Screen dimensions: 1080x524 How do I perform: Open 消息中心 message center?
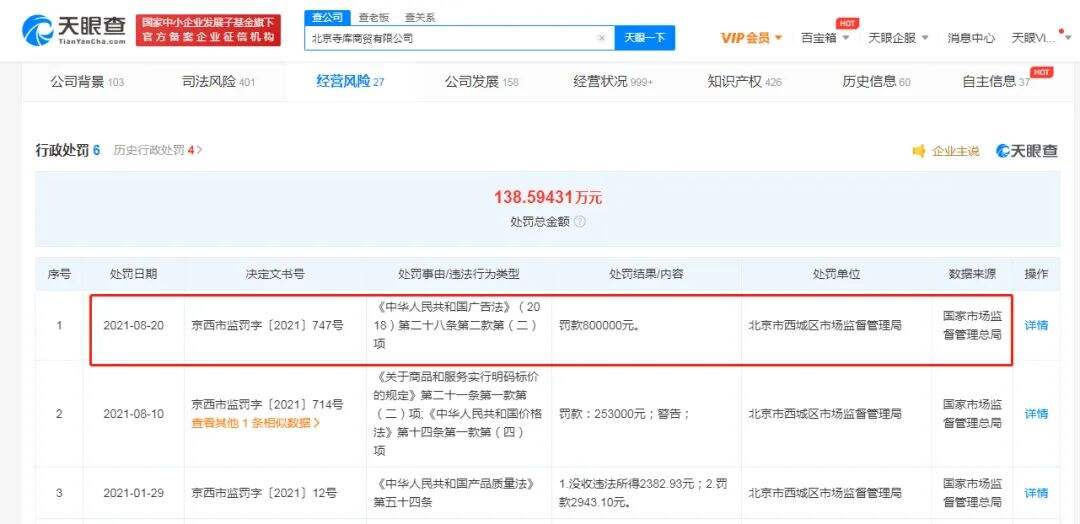pyautogui.click(x=970, y=38)
